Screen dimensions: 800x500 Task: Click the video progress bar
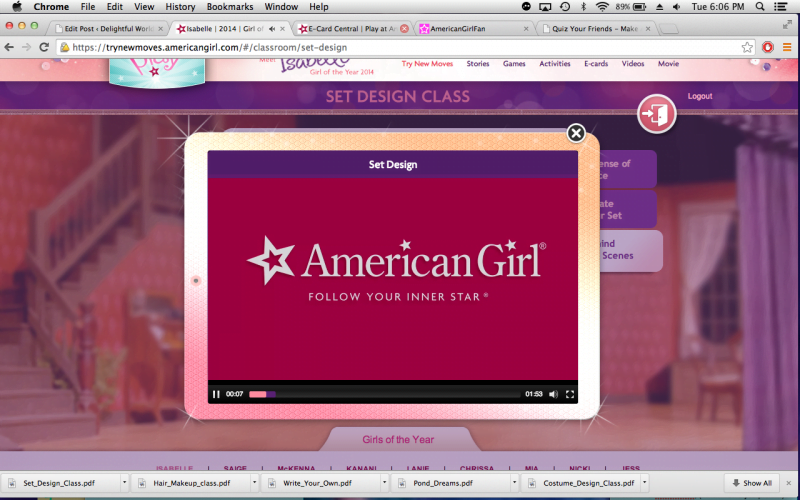[384, 394]
